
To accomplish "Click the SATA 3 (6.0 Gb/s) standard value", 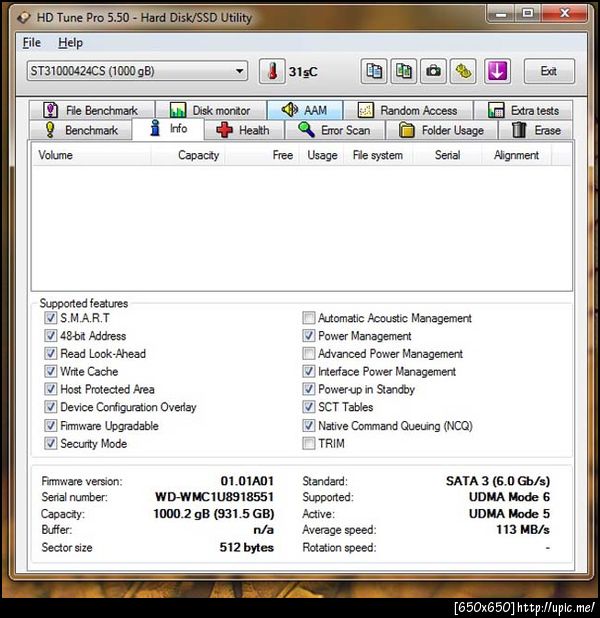I will (498, 481).
